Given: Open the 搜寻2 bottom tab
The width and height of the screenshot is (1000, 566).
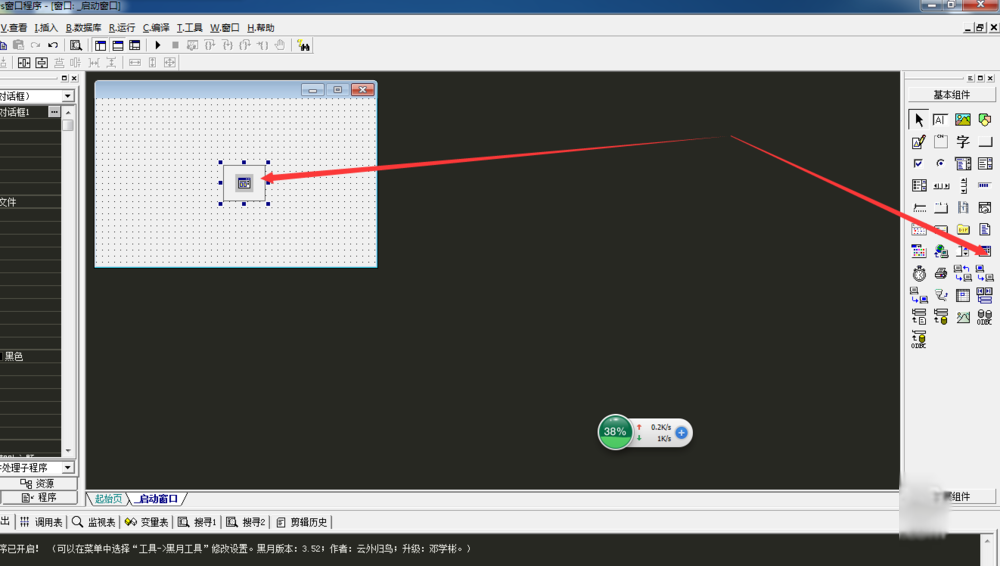Looking at the screenshot, I should (246, 522).
